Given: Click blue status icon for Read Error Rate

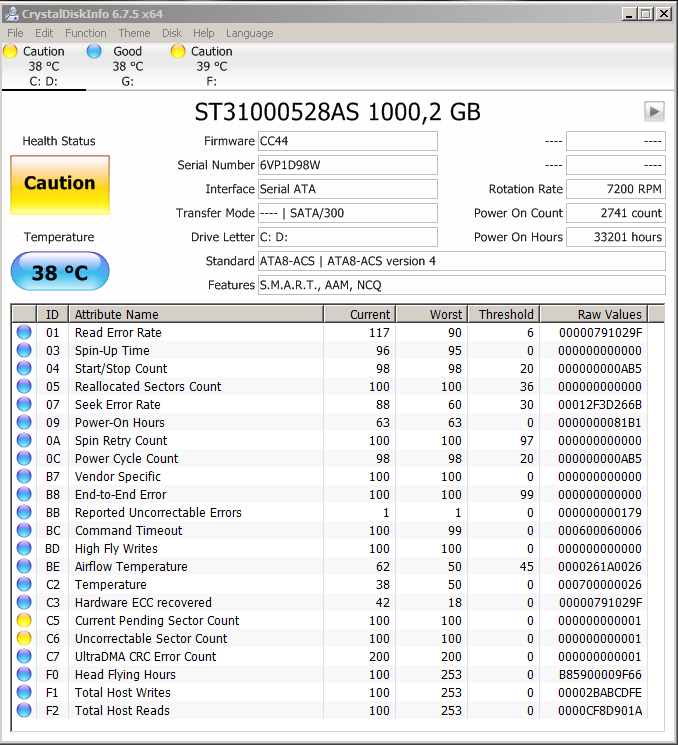Looking at the screenshot, I should tap(24, 333).
